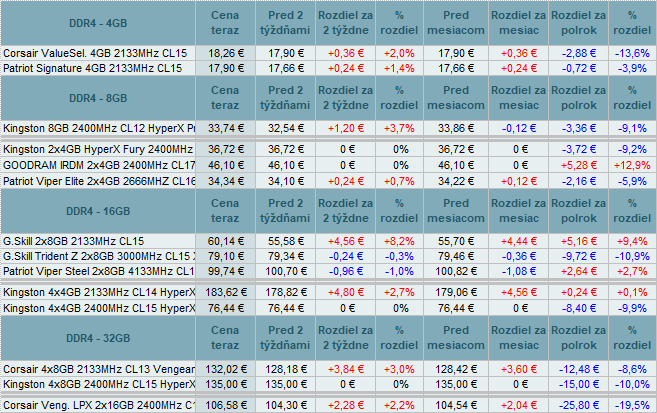Click the -9,72 € half-year difference

pyautogui.click(x=579, y=256)
